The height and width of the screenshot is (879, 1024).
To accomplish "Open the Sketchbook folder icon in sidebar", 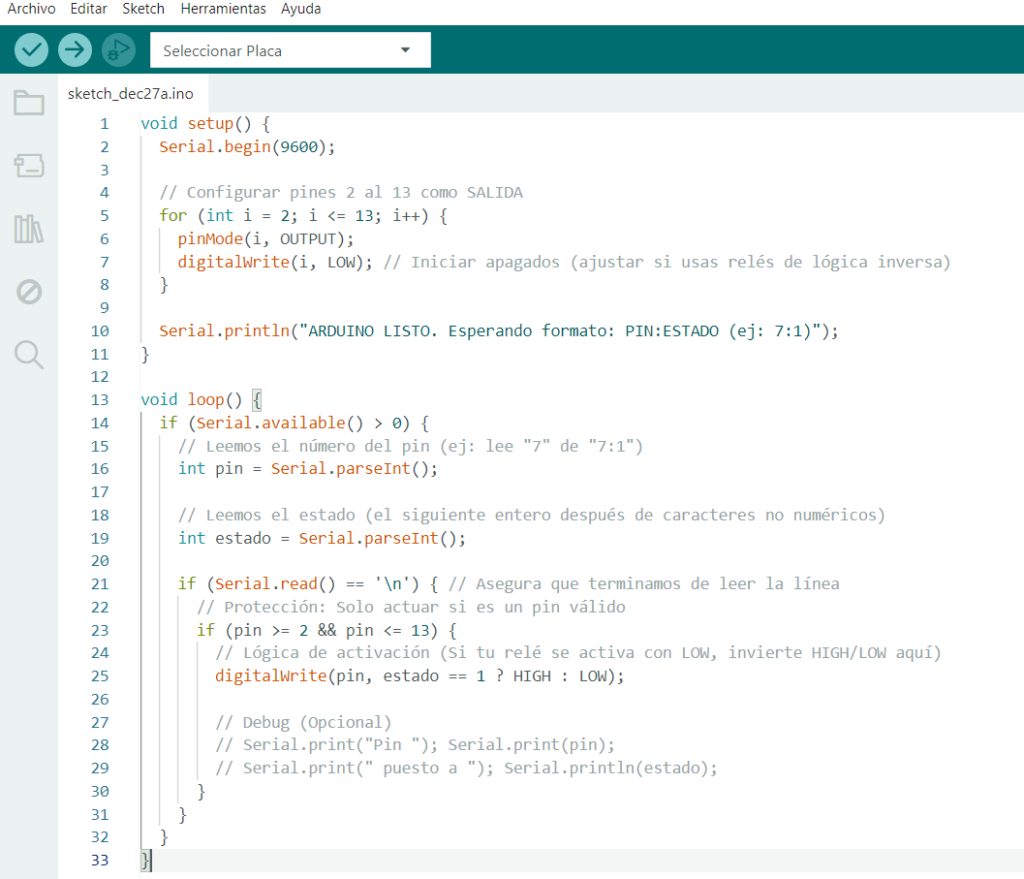I will point(29,102).
